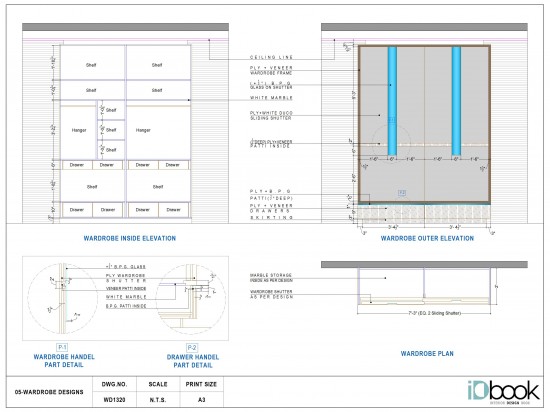This screenshot has height=412, width=550.
Task: Select the WARDROBE PLAN title text
Action: pyautogui.click(x=427, y=353)
